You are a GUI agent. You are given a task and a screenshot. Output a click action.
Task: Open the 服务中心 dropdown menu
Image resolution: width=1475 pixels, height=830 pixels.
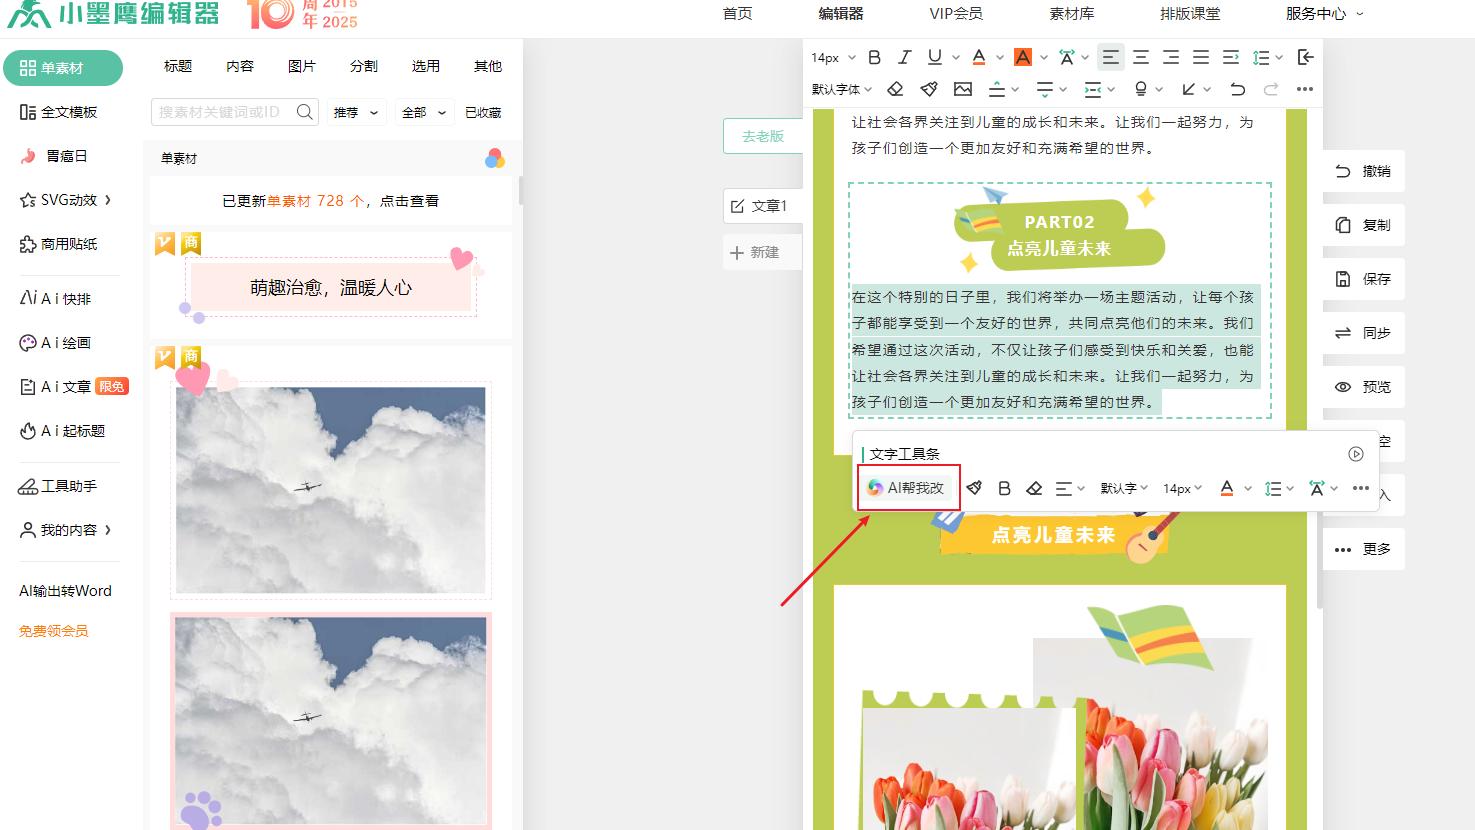point(1317,14)
